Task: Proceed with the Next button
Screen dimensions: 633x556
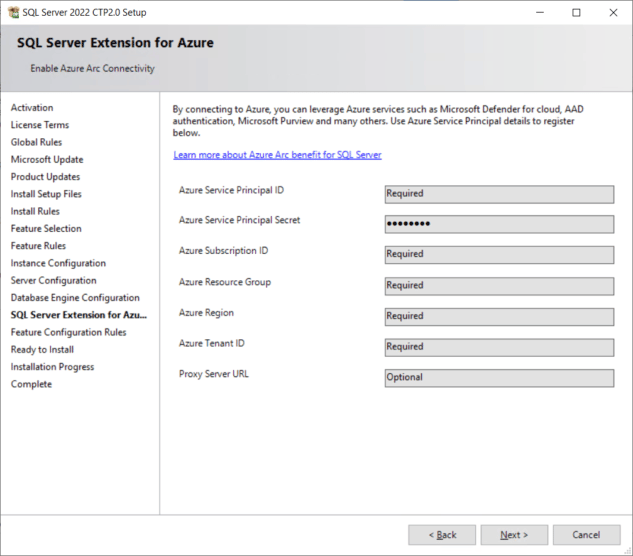Action: click(x=514, y=535)
